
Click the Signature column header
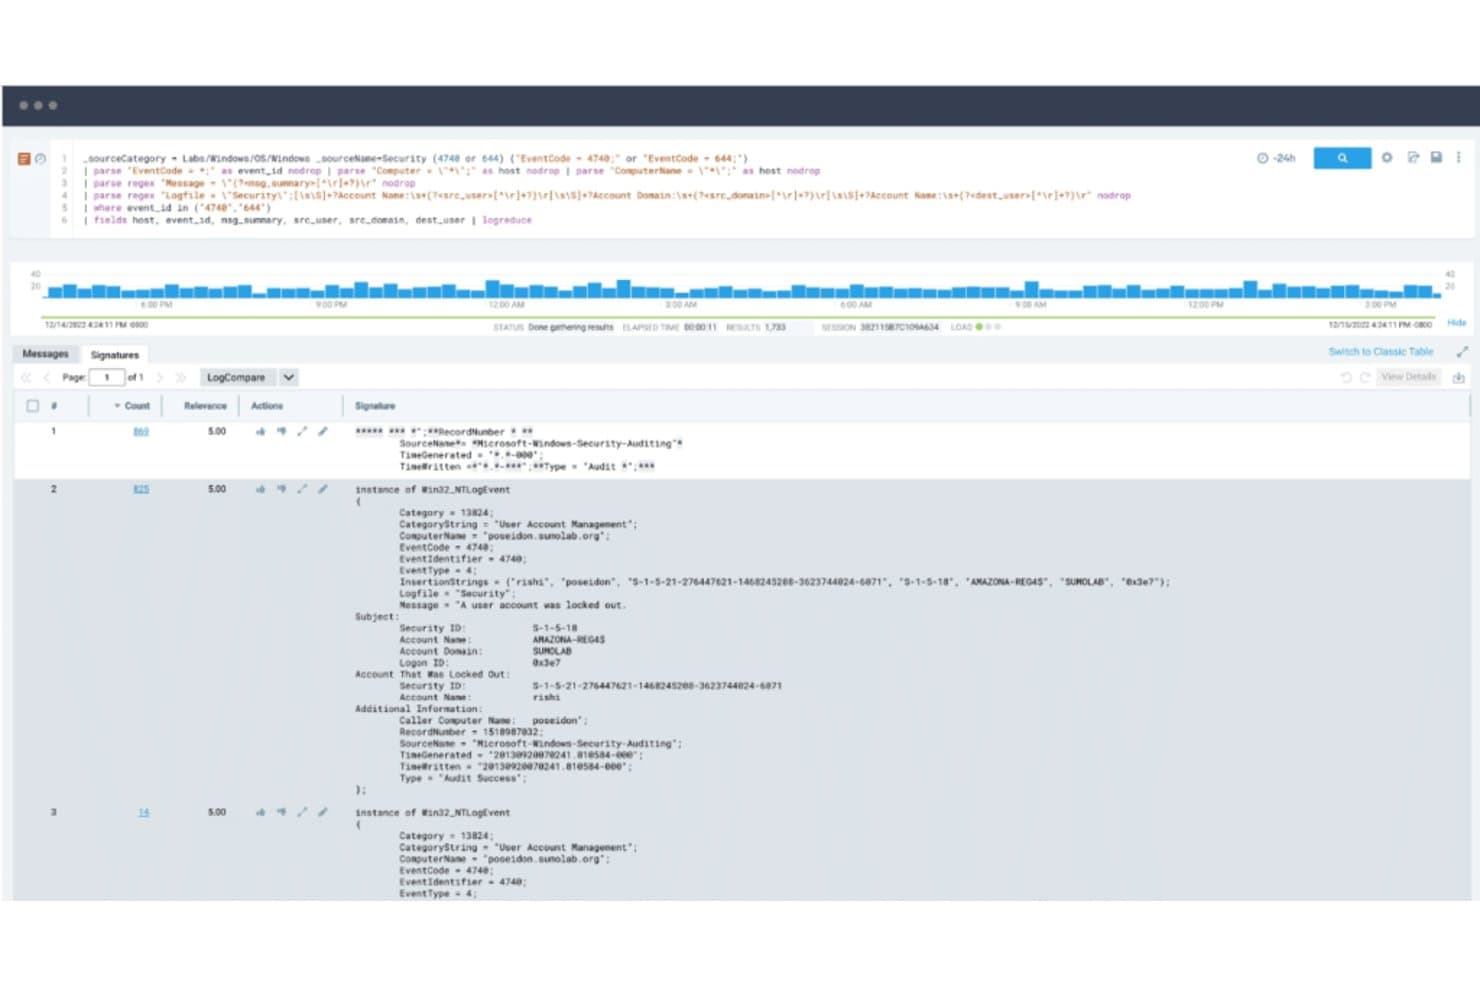[x=375, y=406]
